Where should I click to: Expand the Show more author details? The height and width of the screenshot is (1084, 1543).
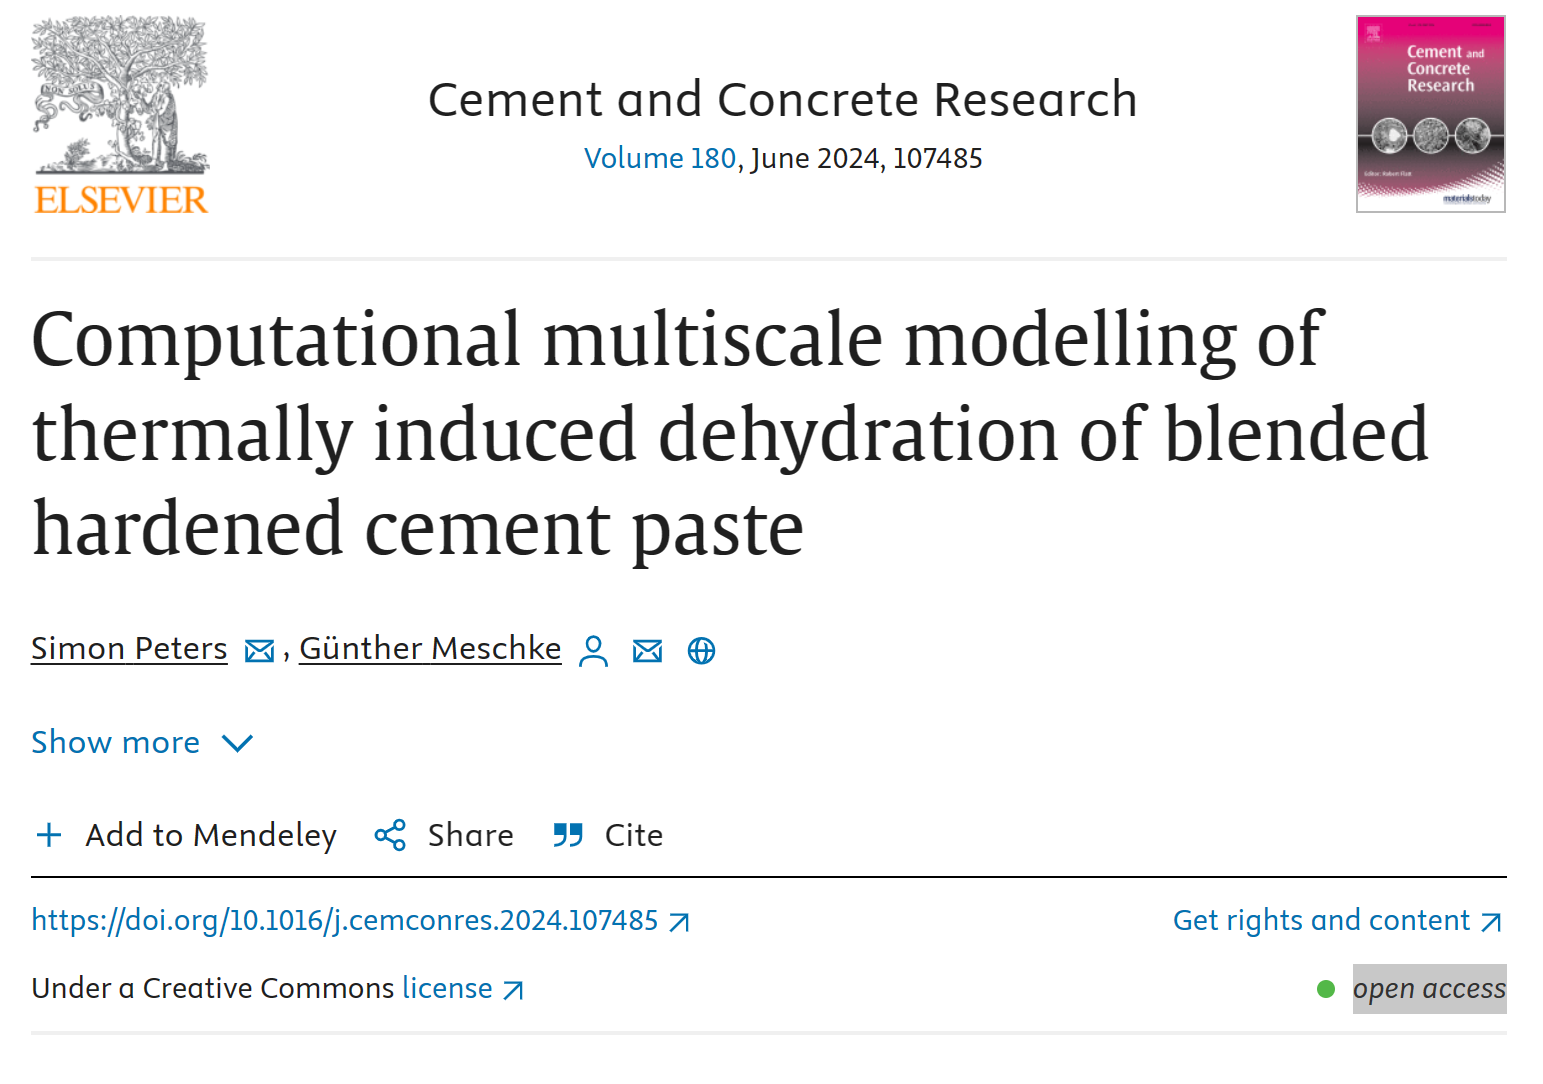click(x=116, y=742)
